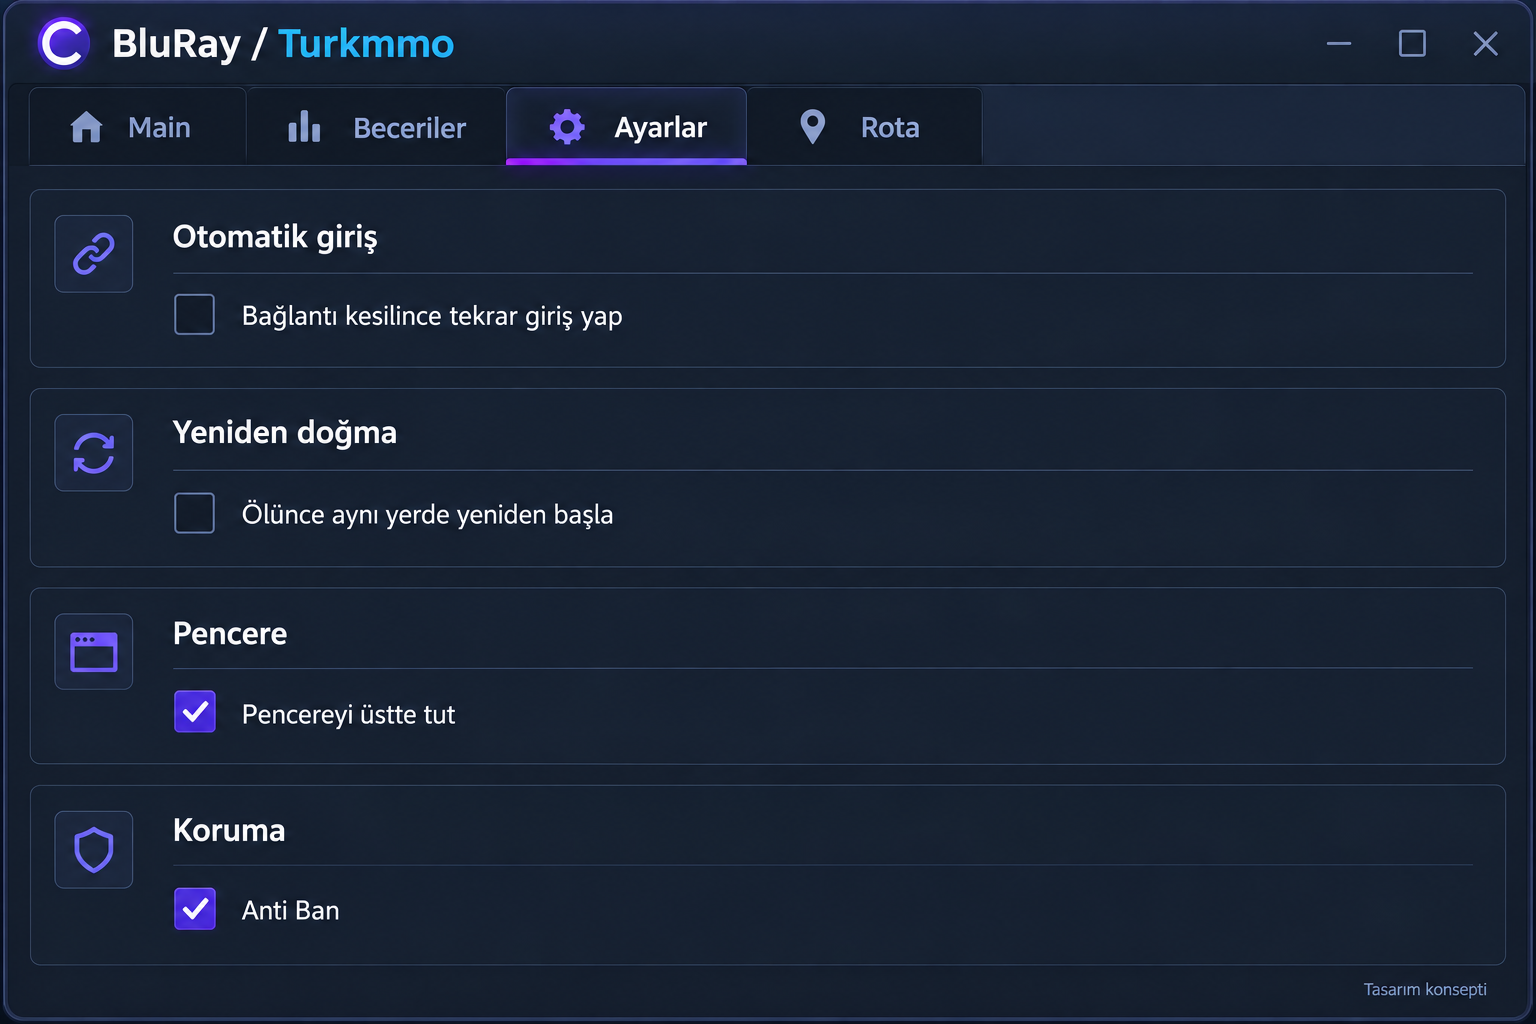
Task: Click the home icon in Main tab
Action: pyautogui.click(x=87, y=127)
